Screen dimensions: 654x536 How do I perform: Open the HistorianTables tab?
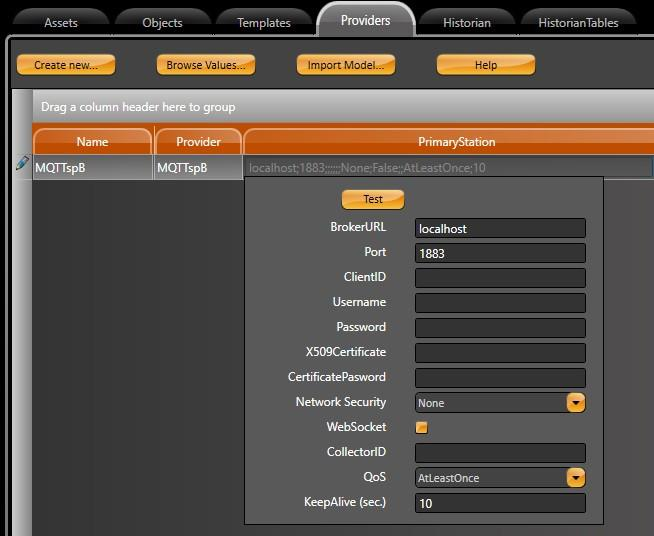578,22
